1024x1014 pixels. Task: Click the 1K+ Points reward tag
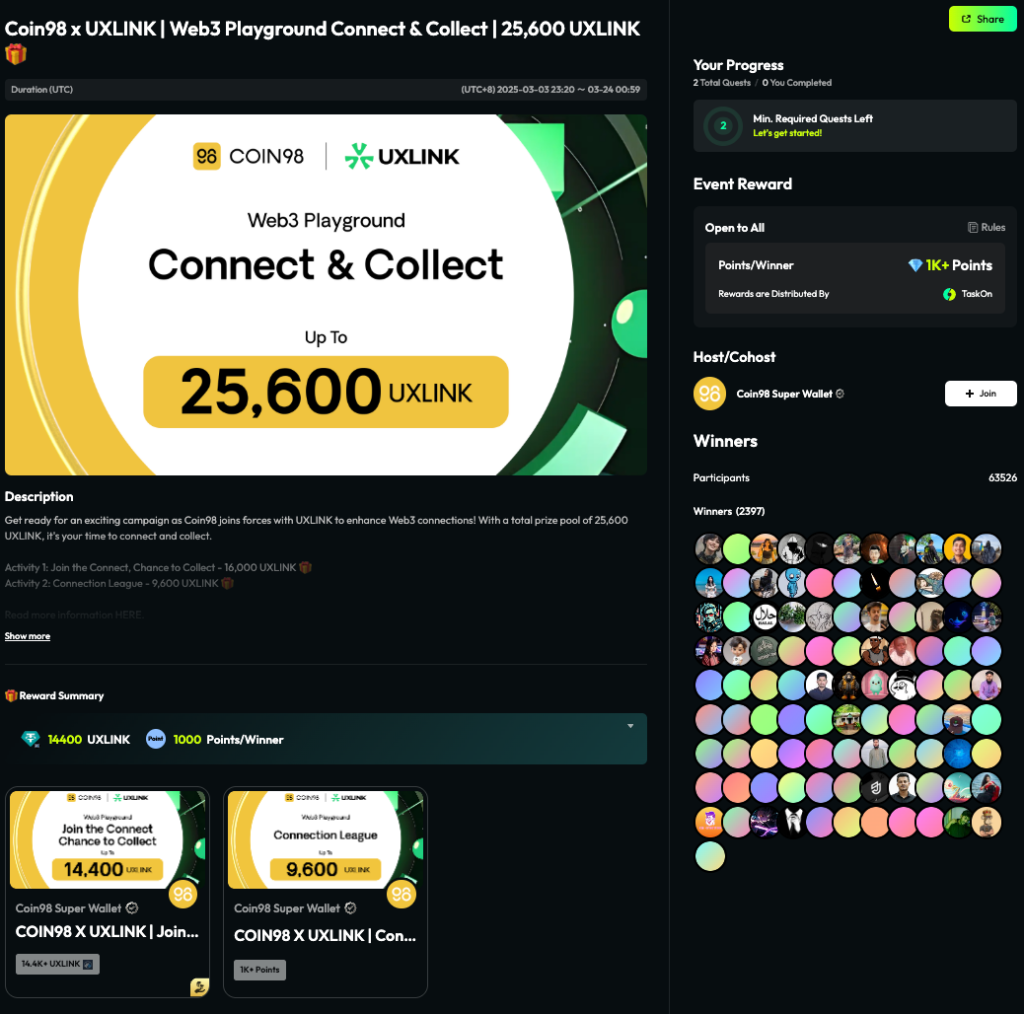point(260,970)
